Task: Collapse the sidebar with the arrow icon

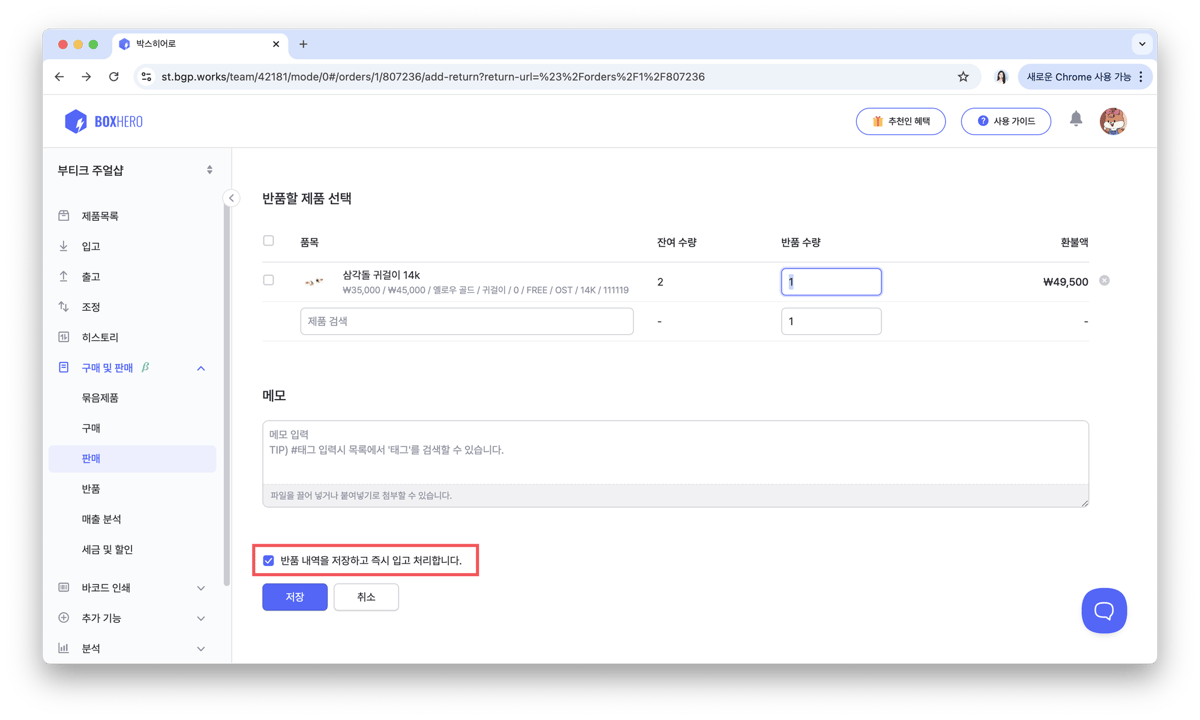Action: [x=231, y=198]
